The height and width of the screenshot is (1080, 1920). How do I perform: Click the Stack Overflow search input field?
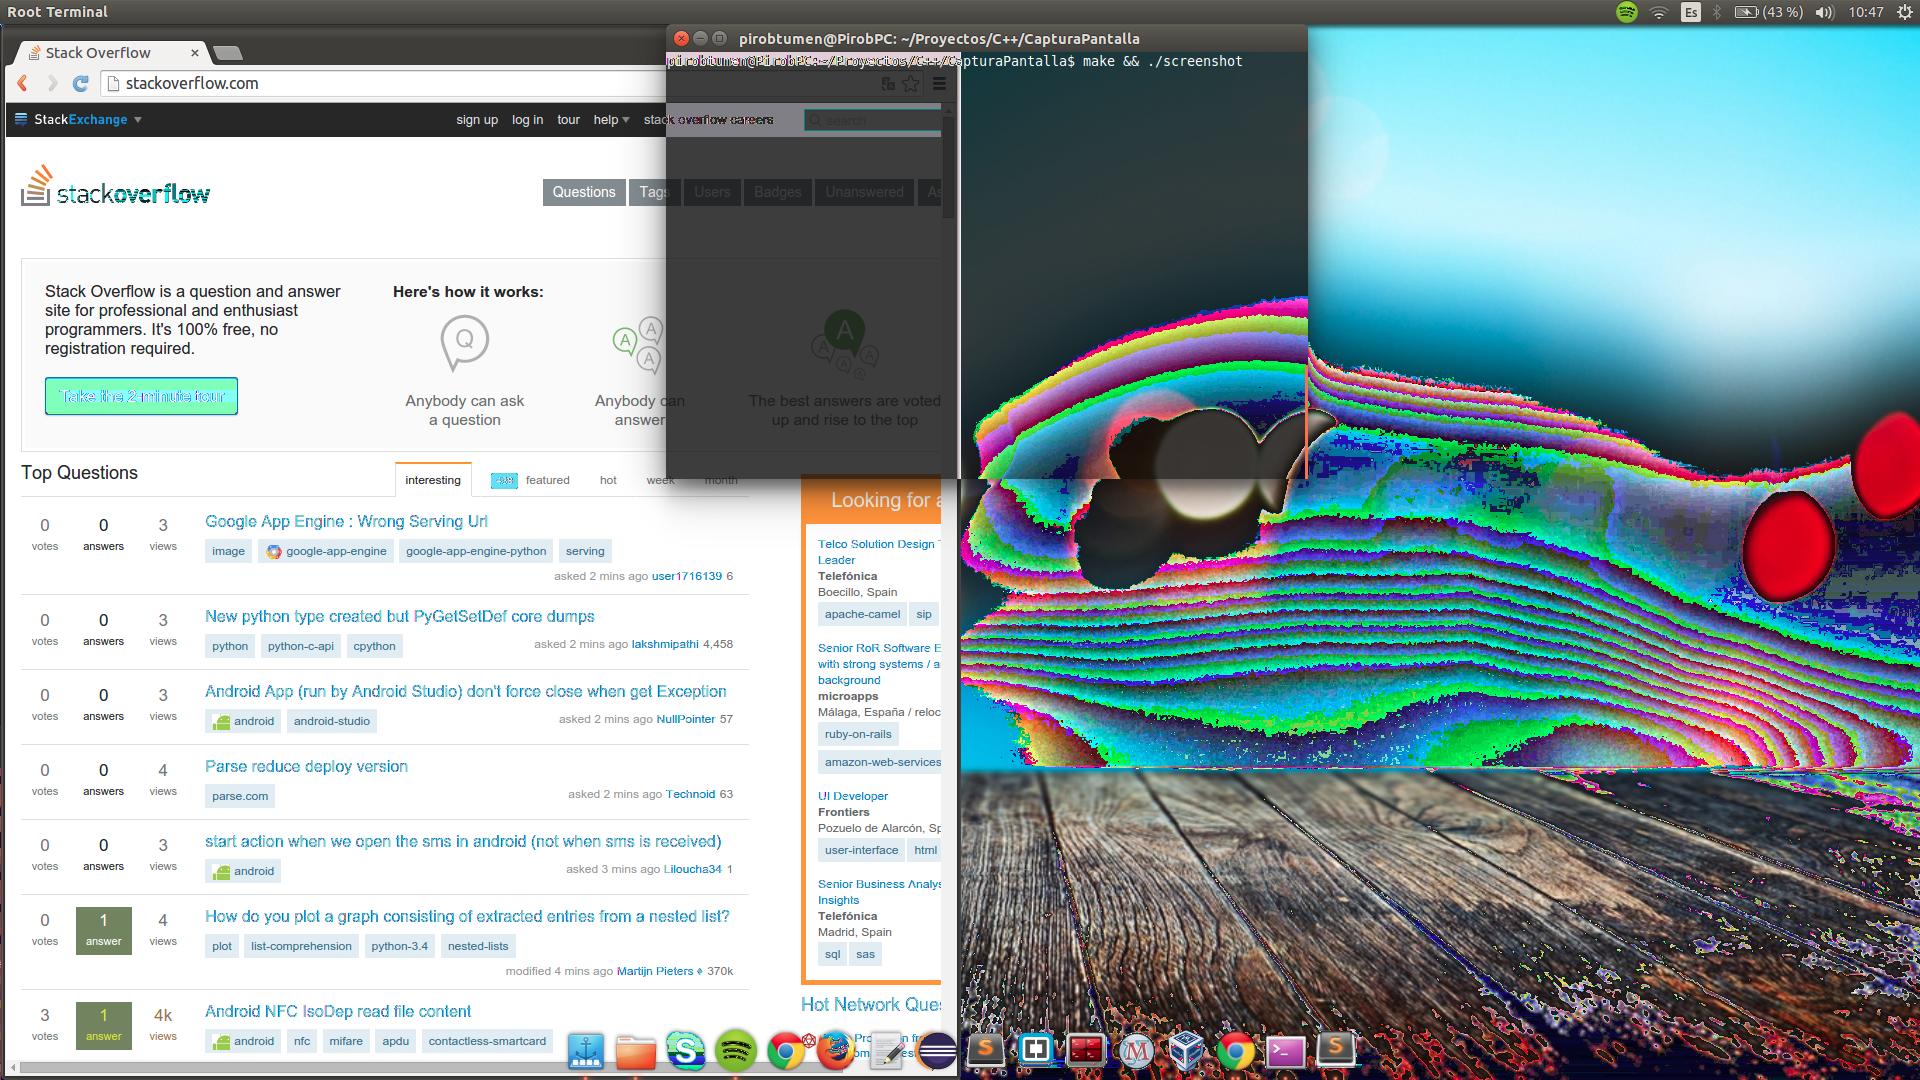[x=870, y=119]
